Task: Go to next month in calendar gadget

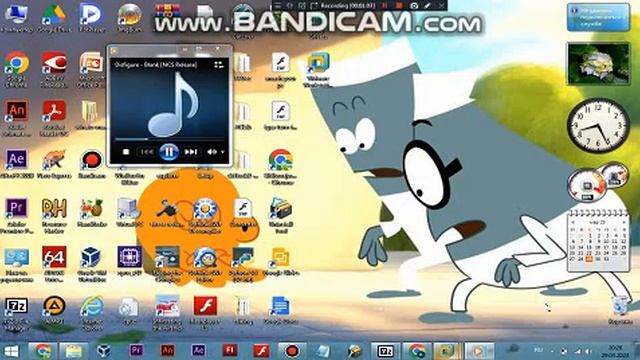Action: point(624,222)
